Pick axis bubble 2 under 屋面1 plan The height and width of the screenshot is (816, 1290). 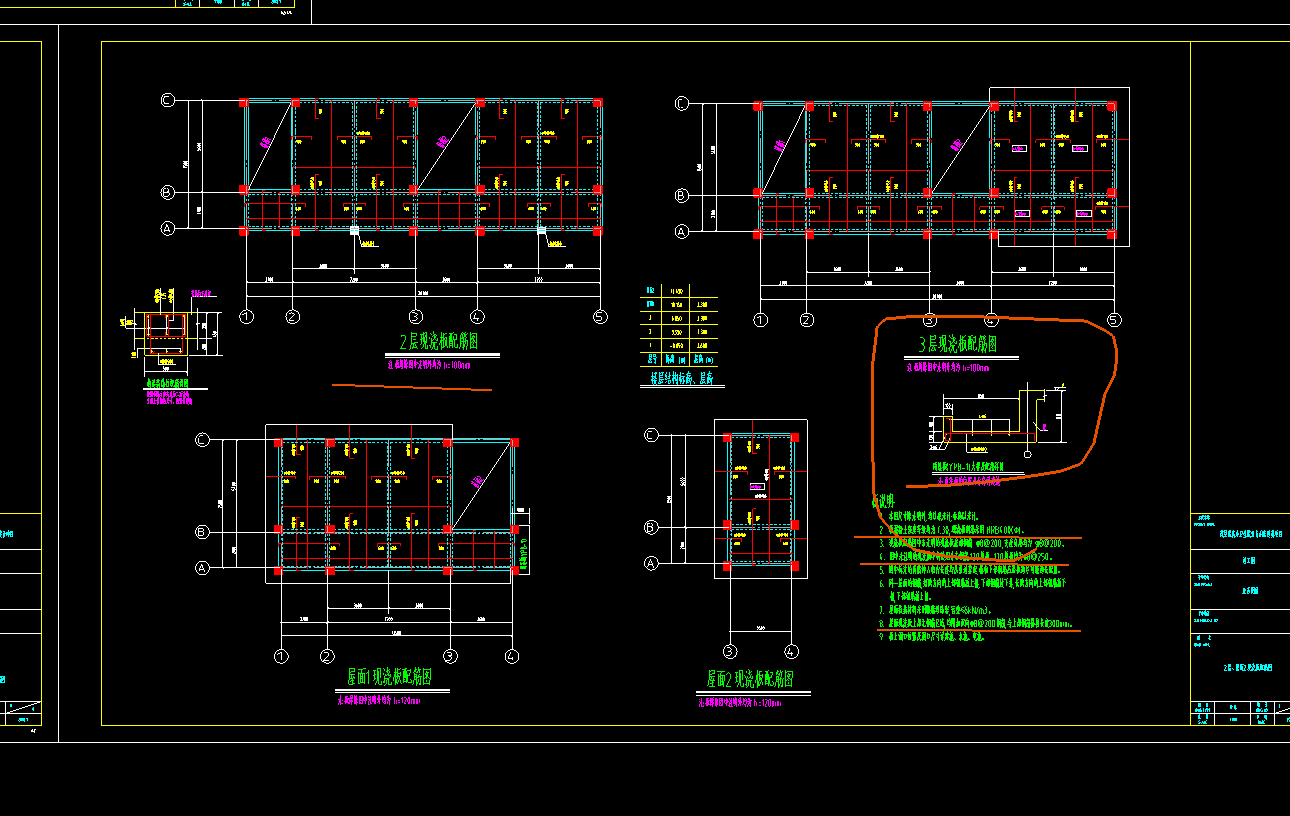327,657
